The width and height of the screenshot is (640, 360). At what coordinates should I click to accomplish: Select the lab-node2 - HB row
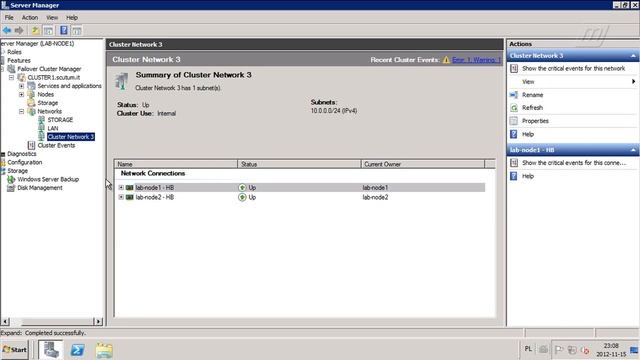click(x=300, y=197)
